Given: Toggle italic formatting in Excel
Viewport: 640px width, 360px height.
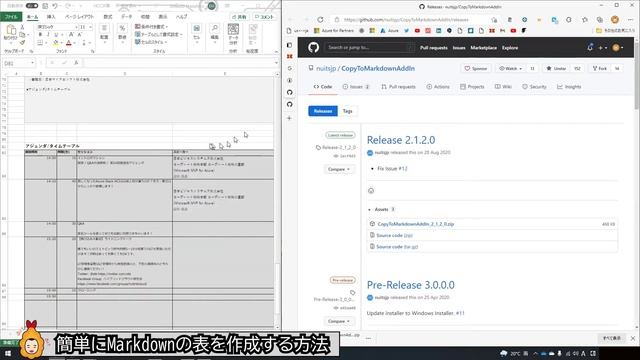Looking at the screenshot, I should tap(48, 35).
